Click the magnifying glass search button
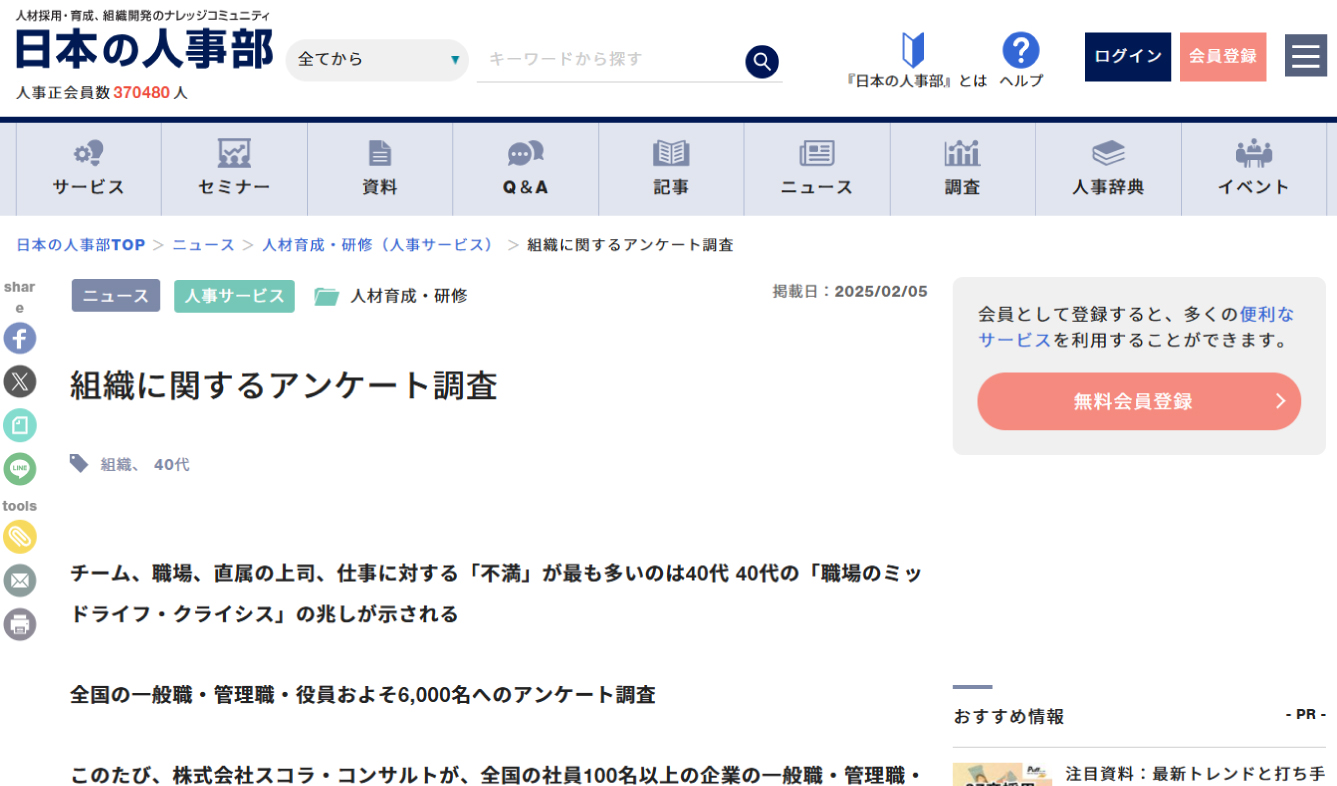Image resolution: width=1337 pixels, height=786 pixels. click(x=762, y=62)
